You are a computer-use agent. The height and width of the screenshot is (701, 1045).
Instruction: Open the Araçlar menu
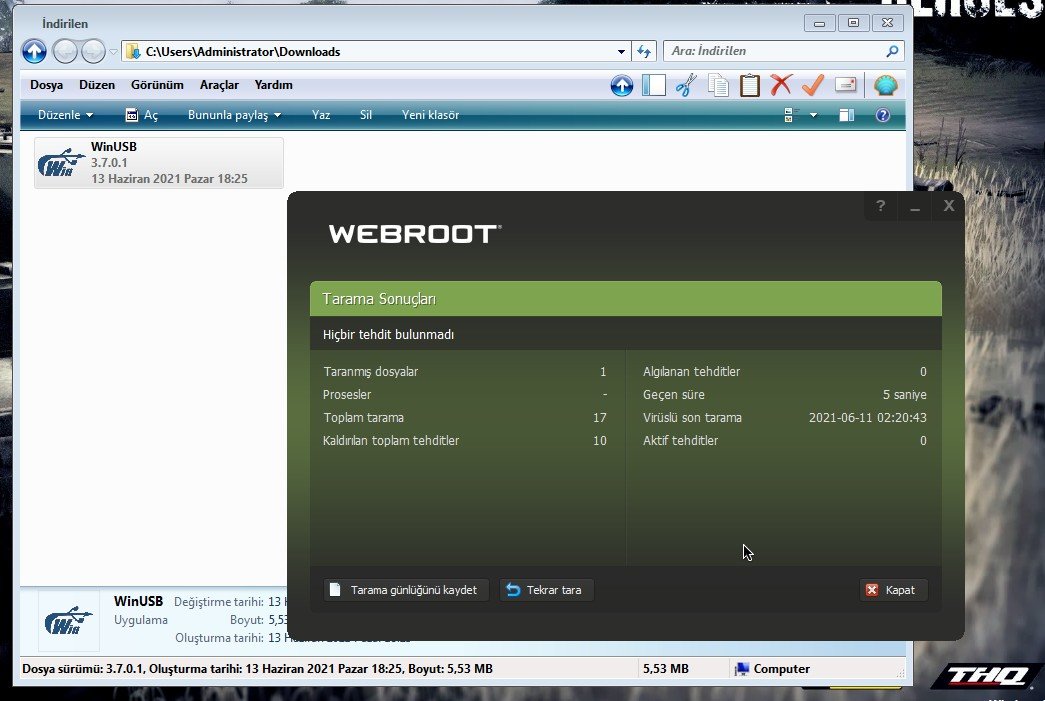[x=219, y=85]
